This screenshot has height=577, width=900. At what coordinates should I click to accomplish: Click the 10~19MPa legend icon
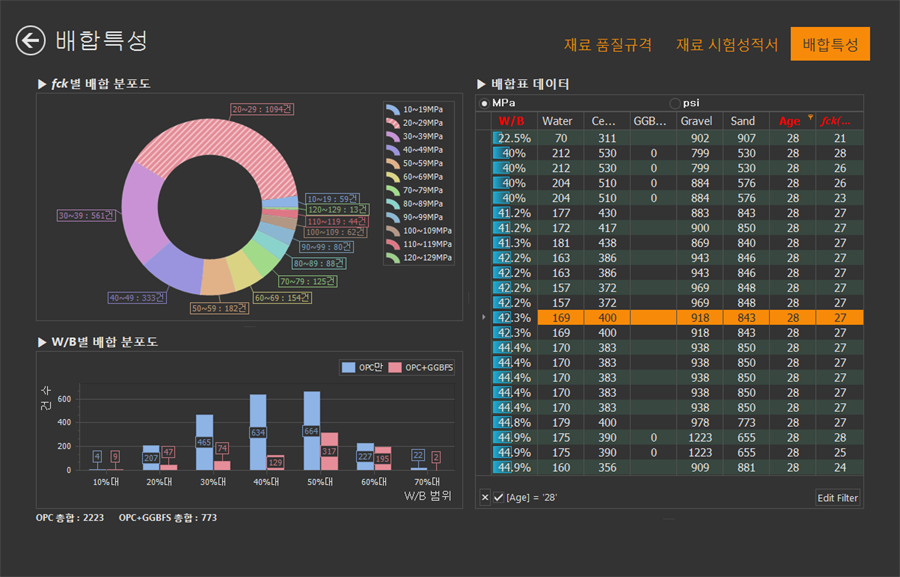[393, 109]
